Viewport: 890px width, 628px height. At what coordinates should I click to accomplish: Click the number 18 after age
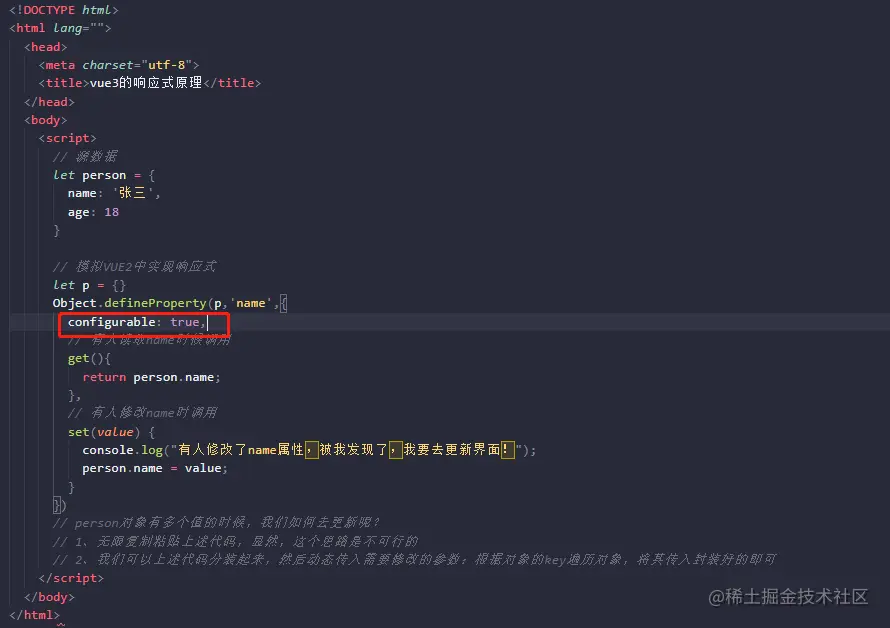point(111,212)
